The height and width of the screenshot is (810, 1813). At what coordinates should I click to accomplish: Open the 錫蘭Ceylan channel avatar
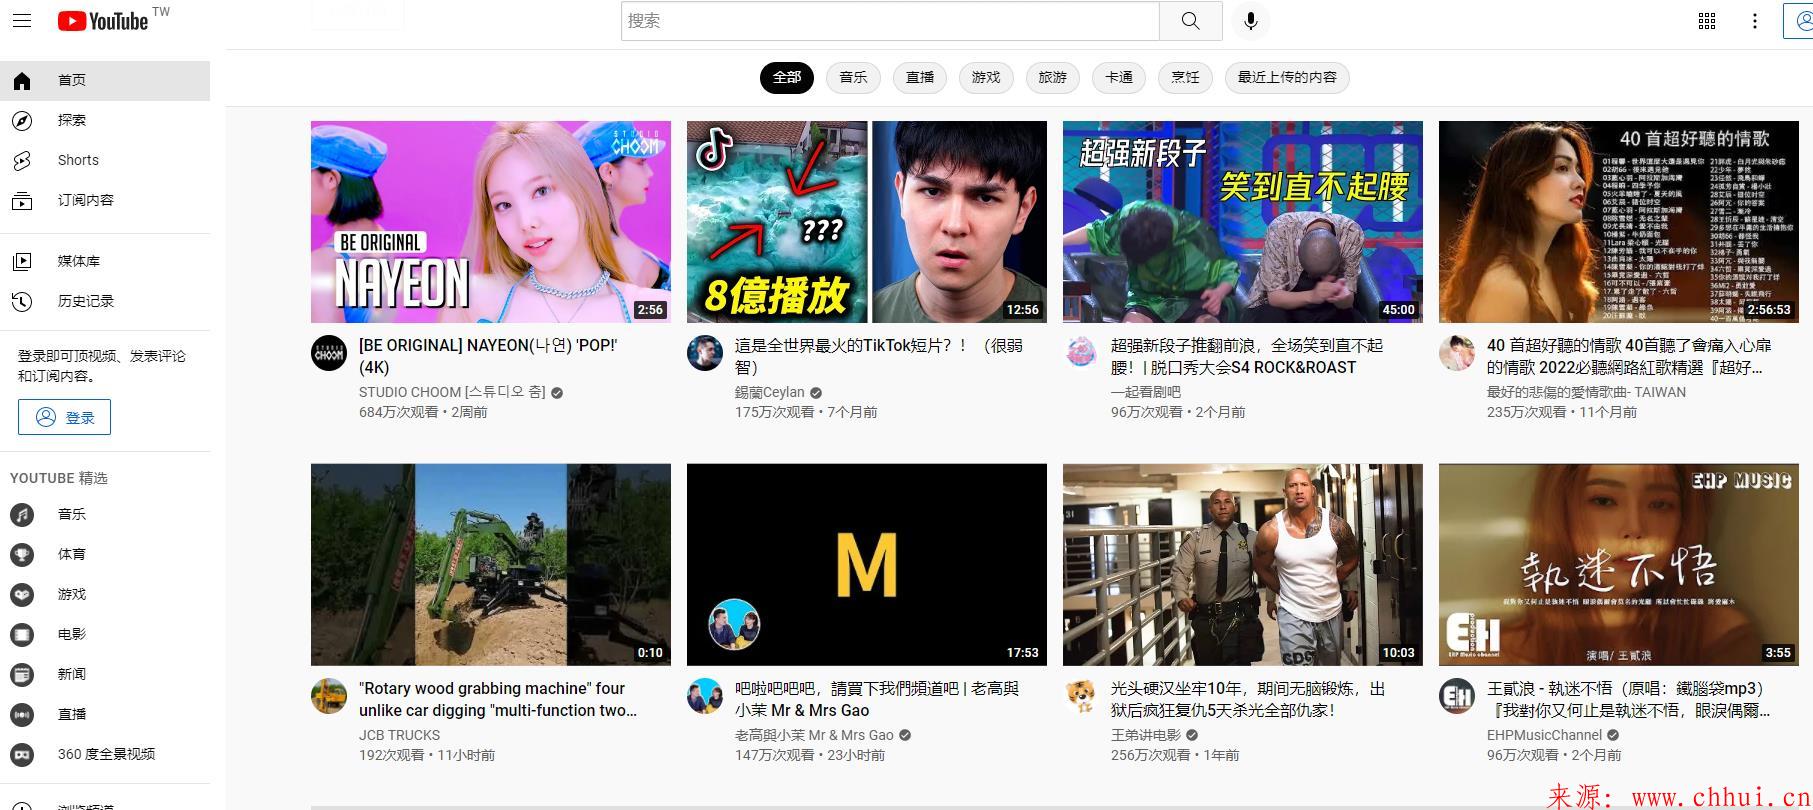[x=705, y=353]
